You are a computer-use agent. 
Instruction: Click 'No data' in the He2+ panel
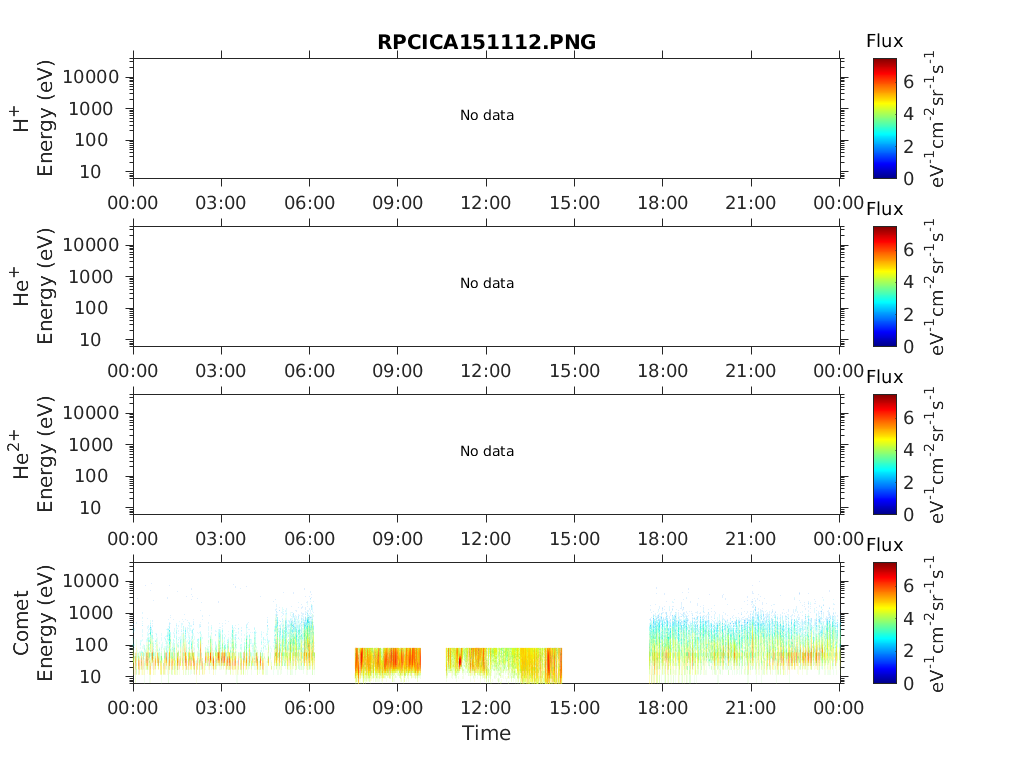pos(487,451)
